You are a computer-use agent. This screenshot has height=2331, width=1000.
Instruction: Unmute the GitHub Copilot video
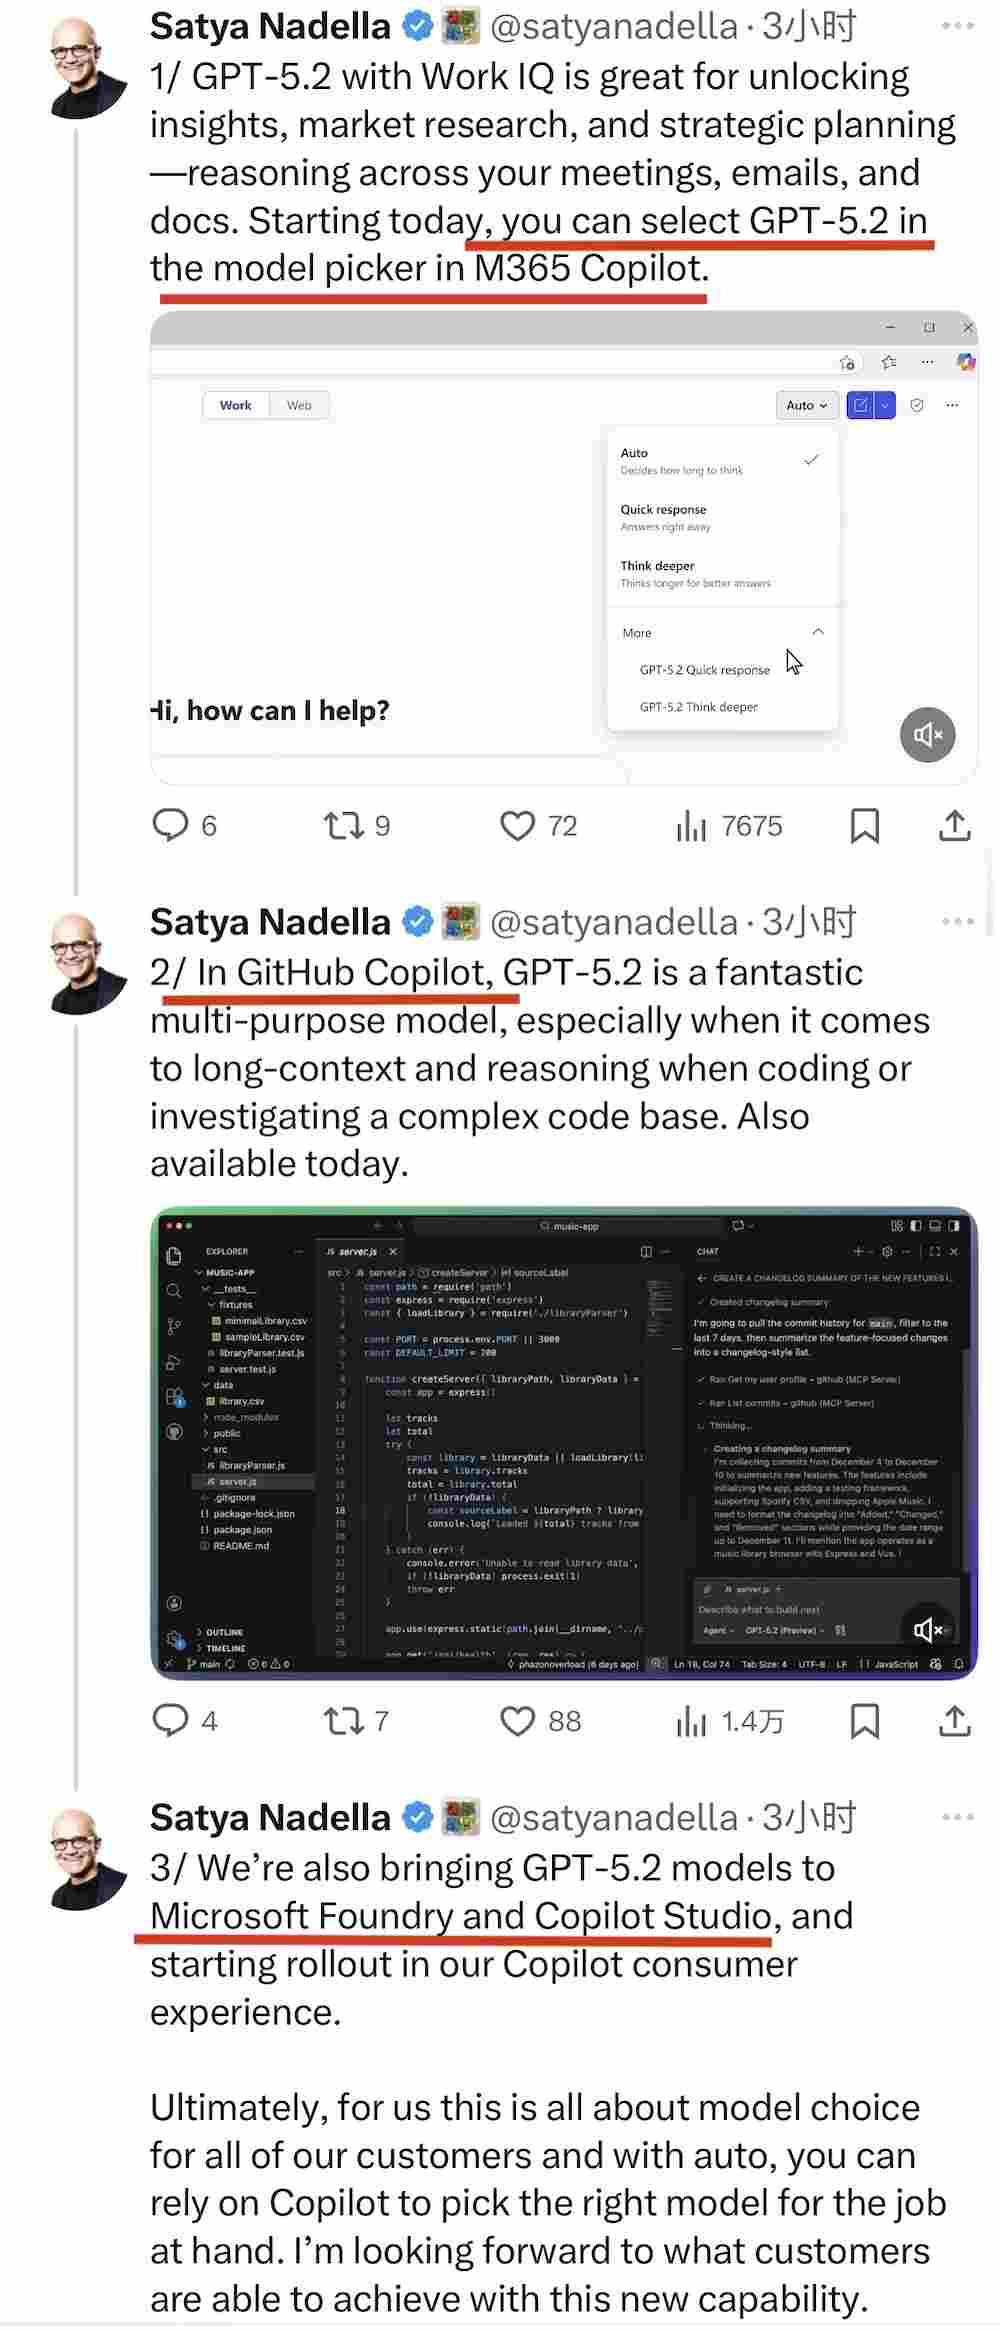click(928, 1630)
